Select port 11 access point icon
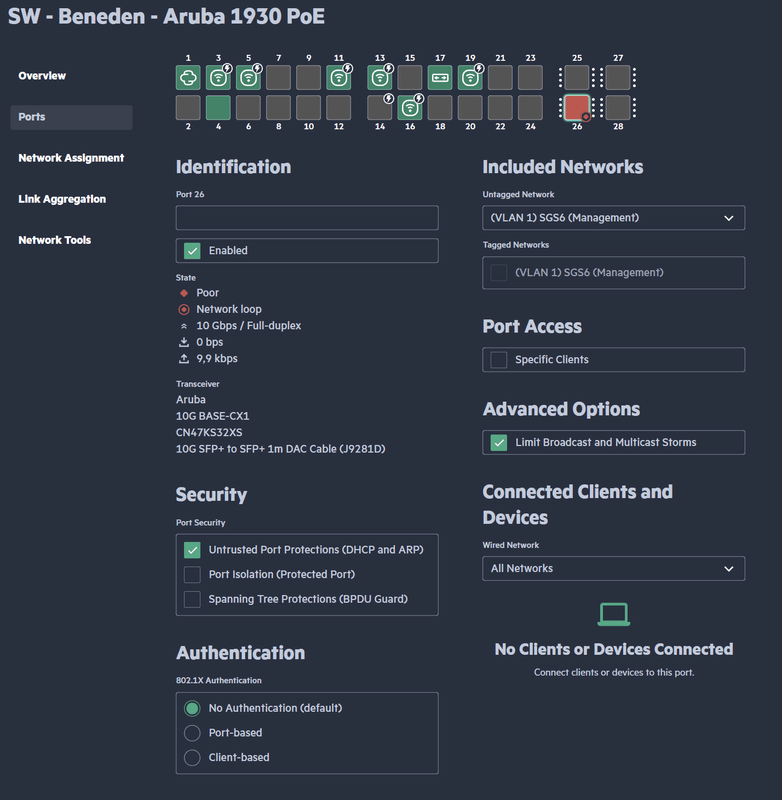 [339, 77]
